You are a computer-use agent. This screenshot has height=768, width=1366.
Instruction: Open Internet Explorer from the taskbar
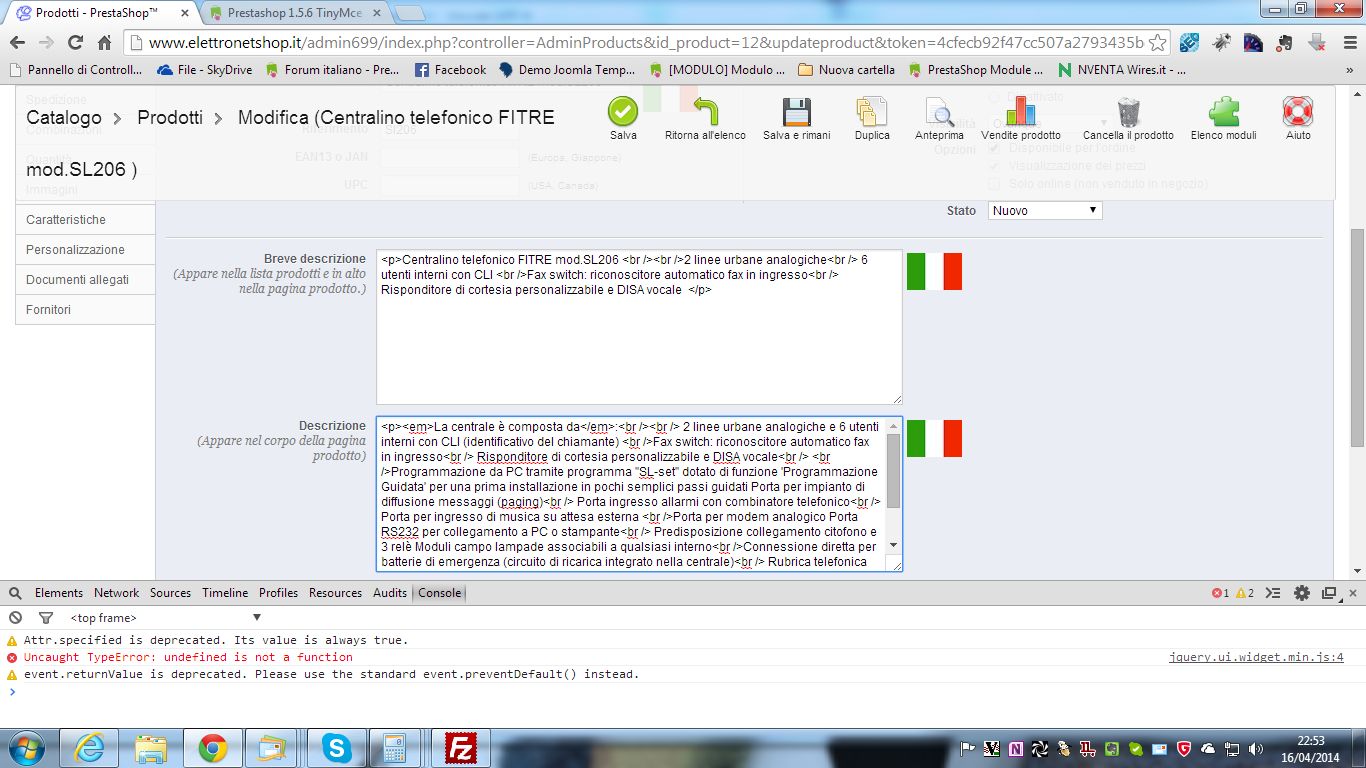pos(89,748)
